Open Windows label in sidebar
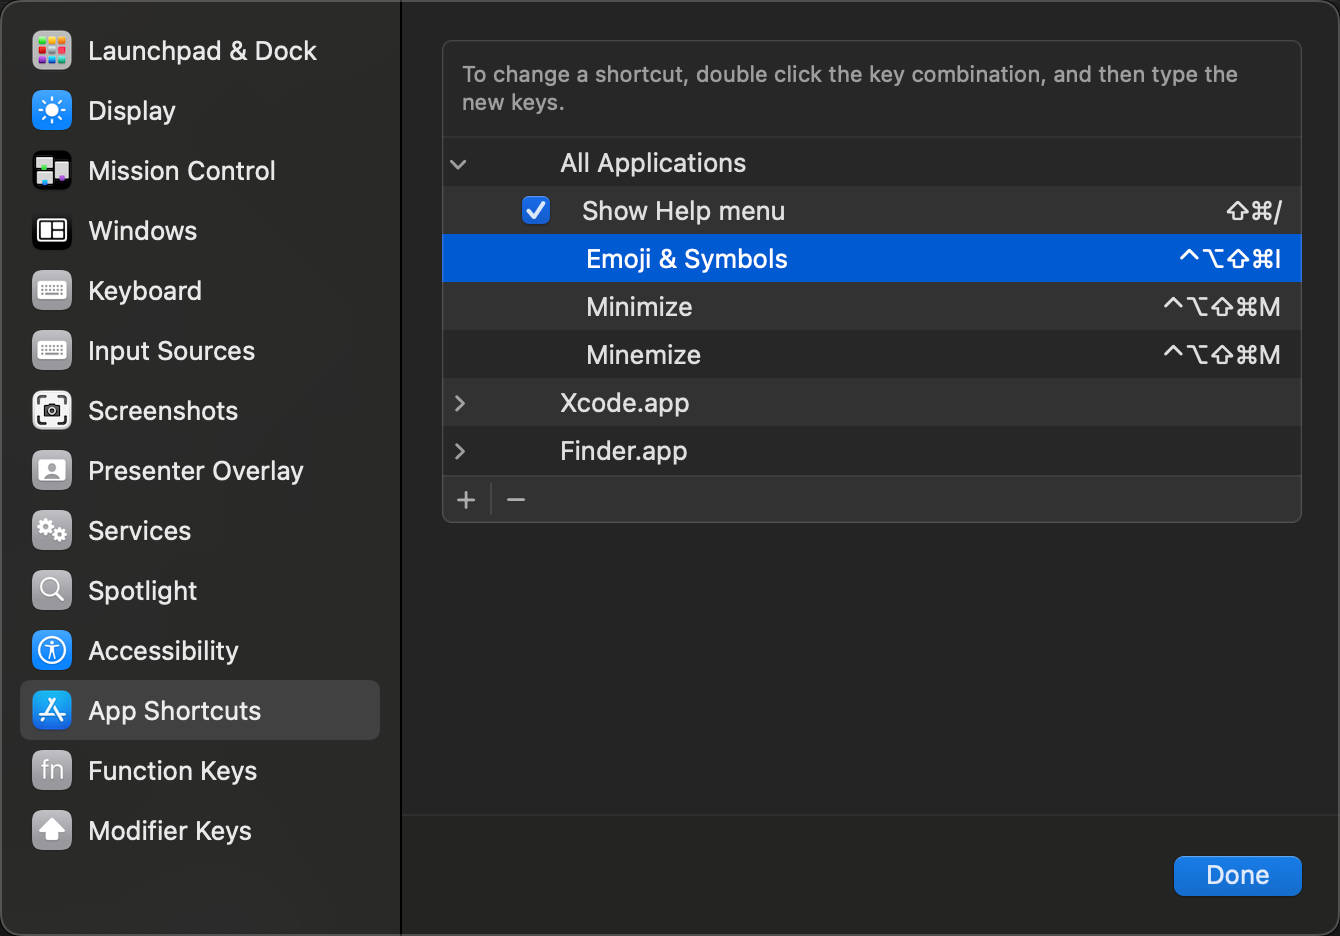This screenshot has height=936, width=1340. click(143, 231)
